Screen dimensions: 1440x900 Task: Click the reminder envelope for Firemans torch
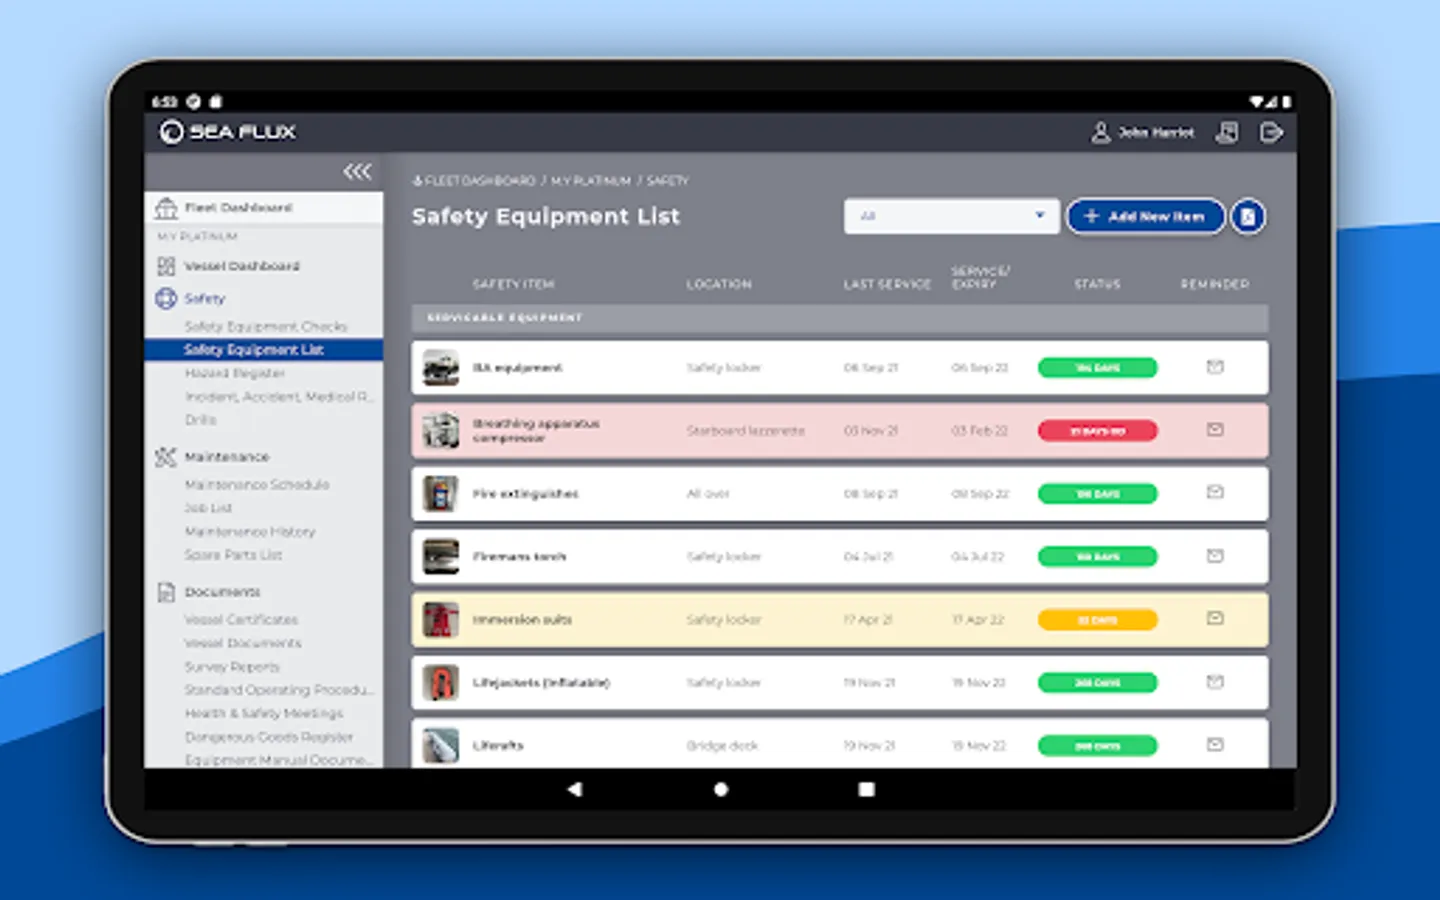(1215, 555)
